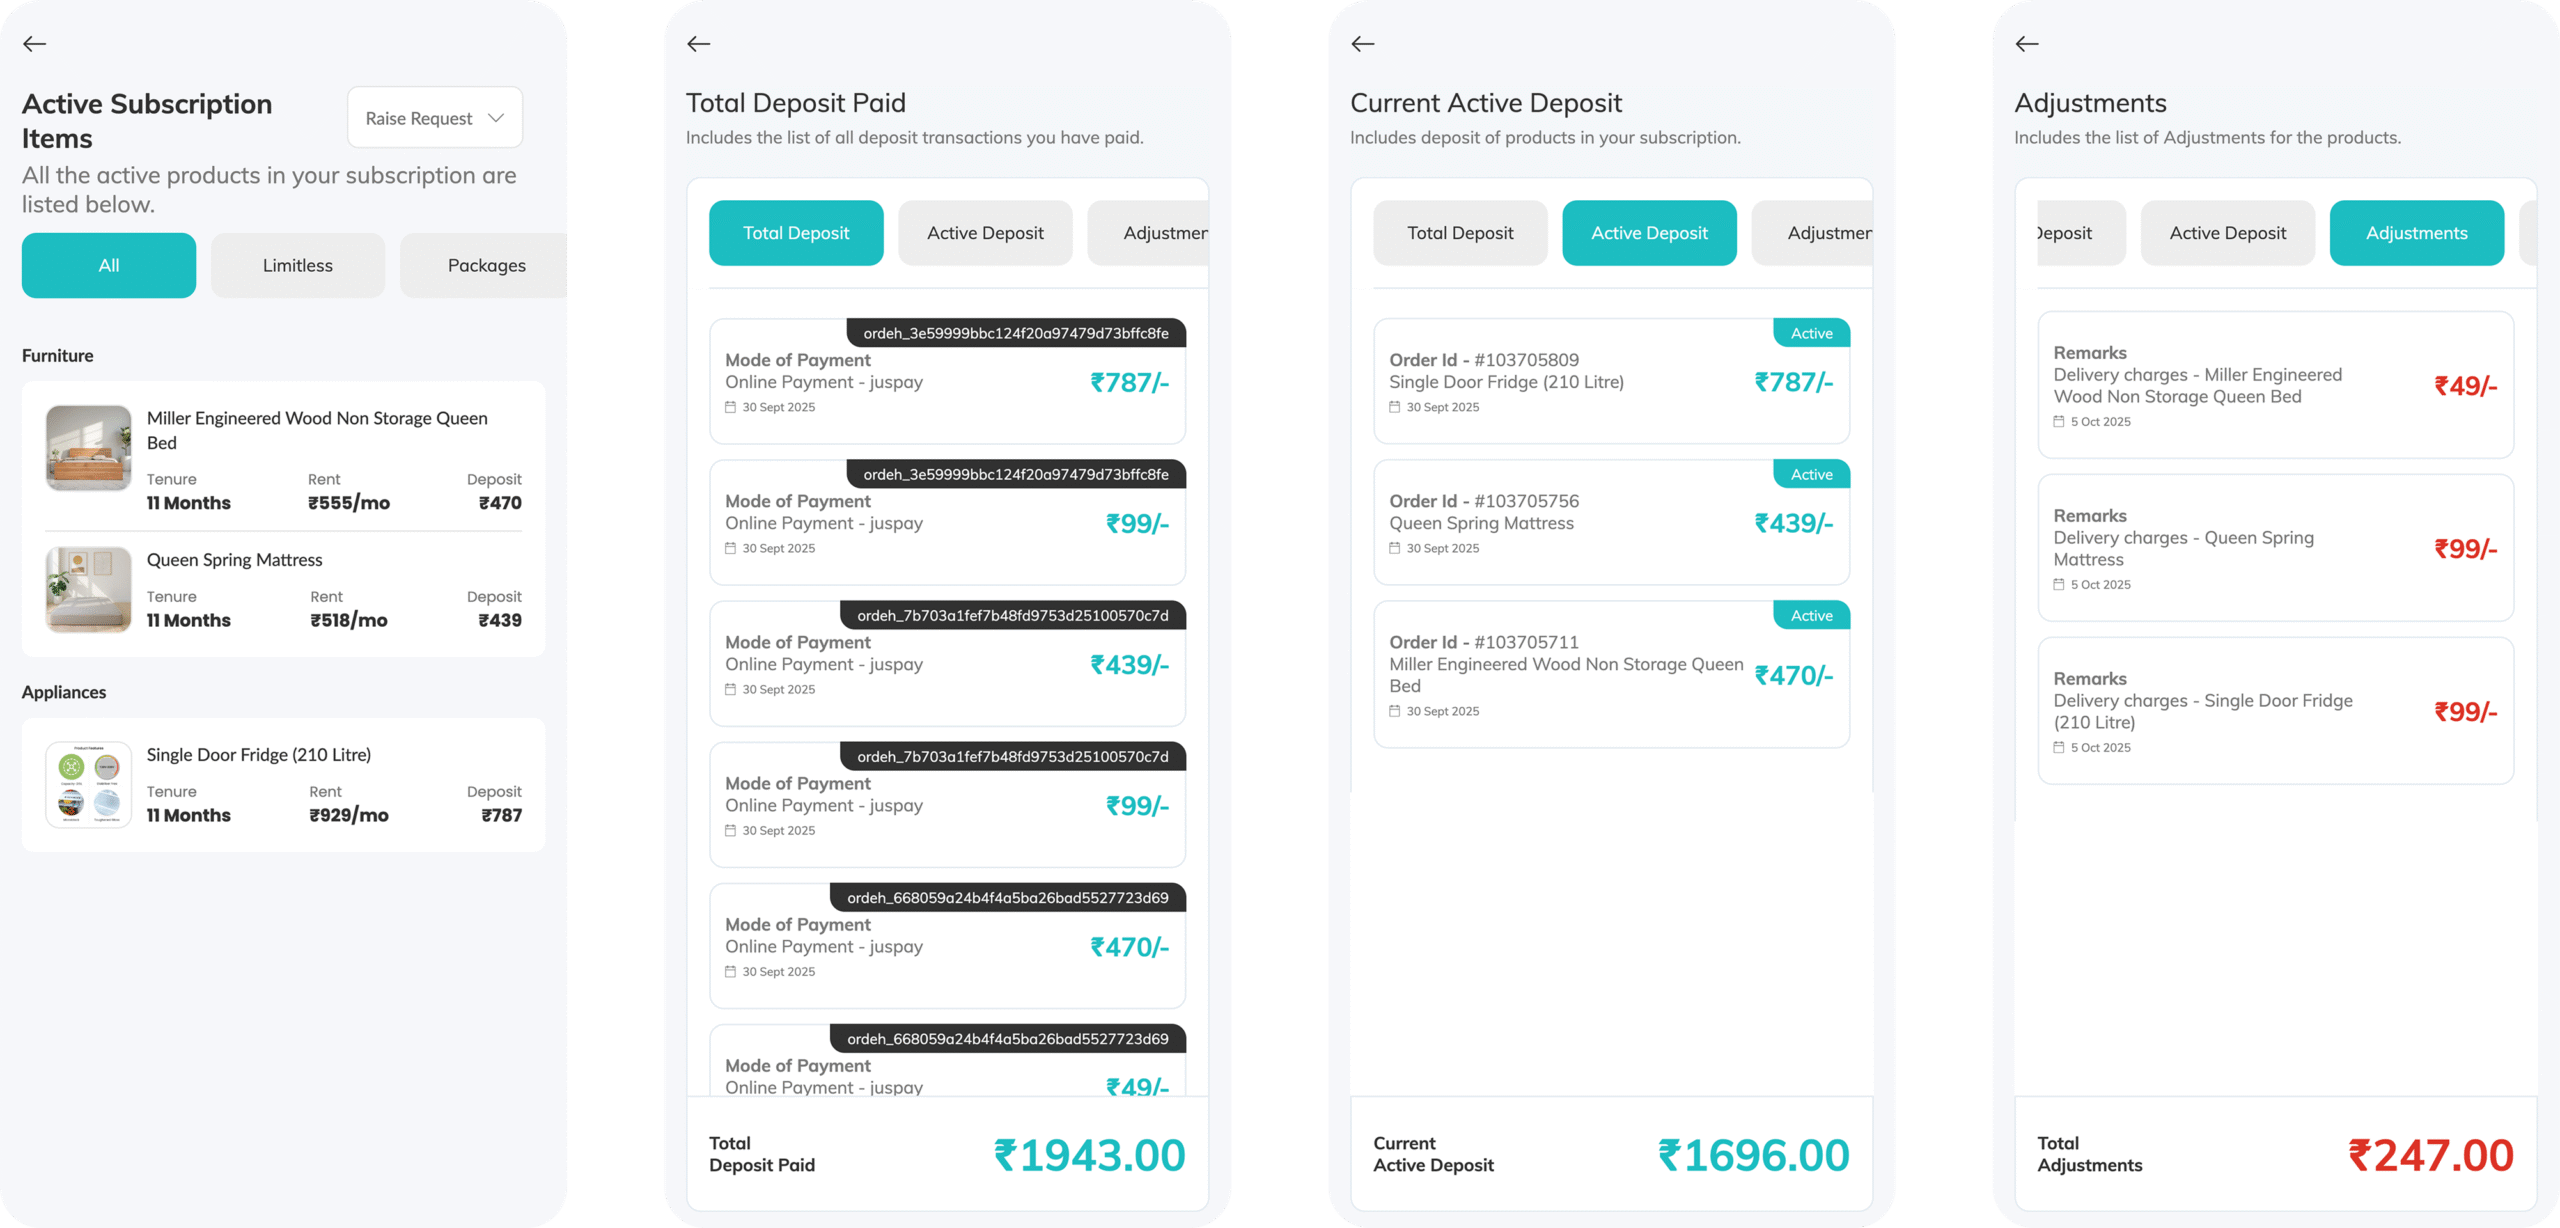This screenshot has width=2560, height=1228.
Task: Go back from Active Subscription Items screen
Action: (35, 44)
